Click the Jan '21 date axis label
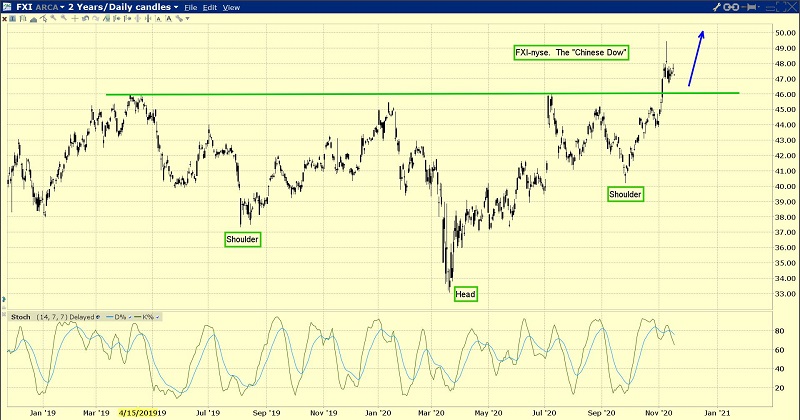The height and width of the screenshot is (420, 800). [x=717, y=413]
